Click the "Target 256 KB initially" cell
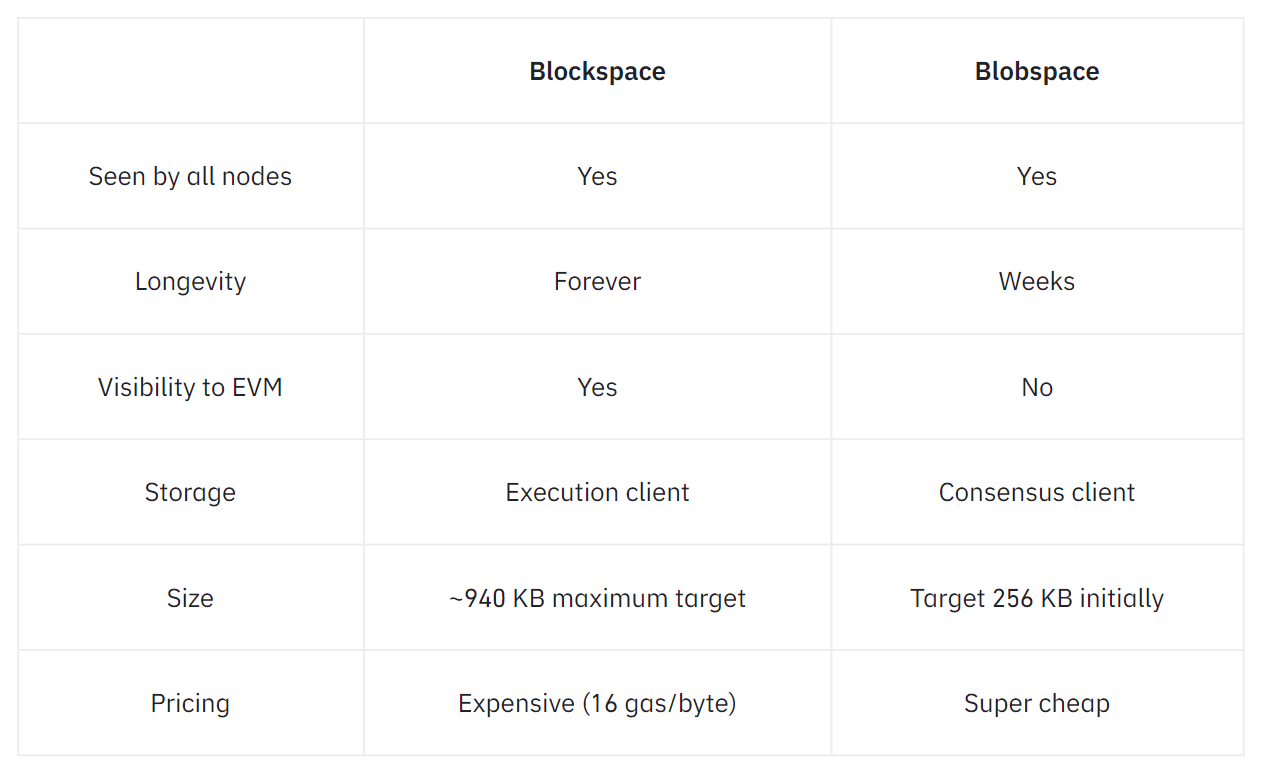The height and width of the screenshot is (773, 1261). click(1037, 598)
